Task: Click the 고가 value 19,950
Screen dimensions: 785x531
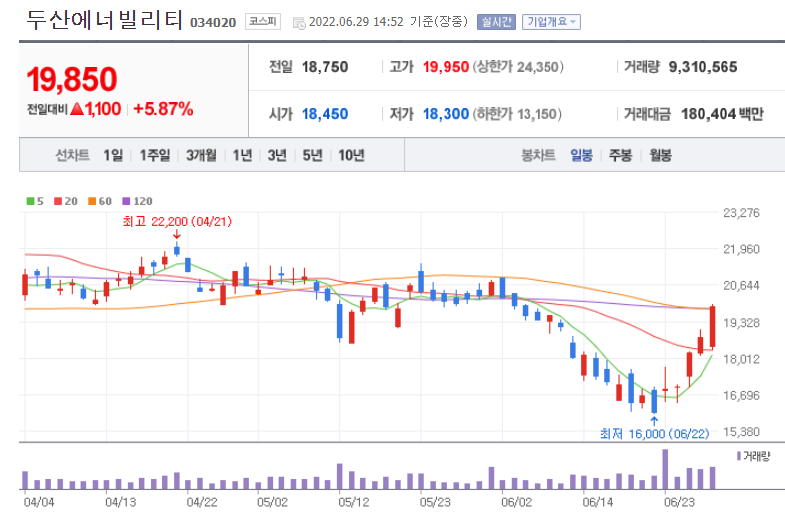Action: [x=446, y=67]
